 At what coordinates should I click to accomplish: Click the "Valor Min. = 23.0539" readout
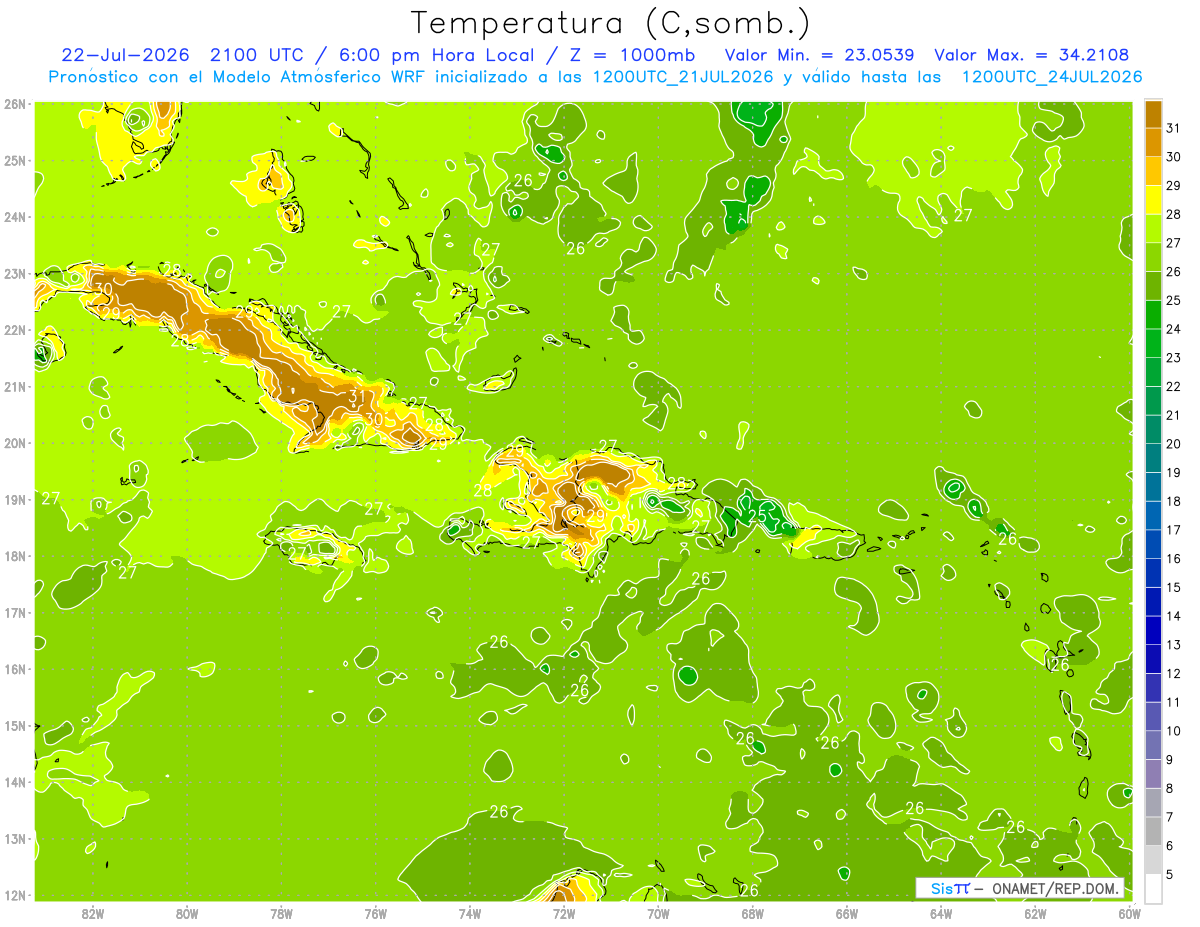(x=820, y=55)
